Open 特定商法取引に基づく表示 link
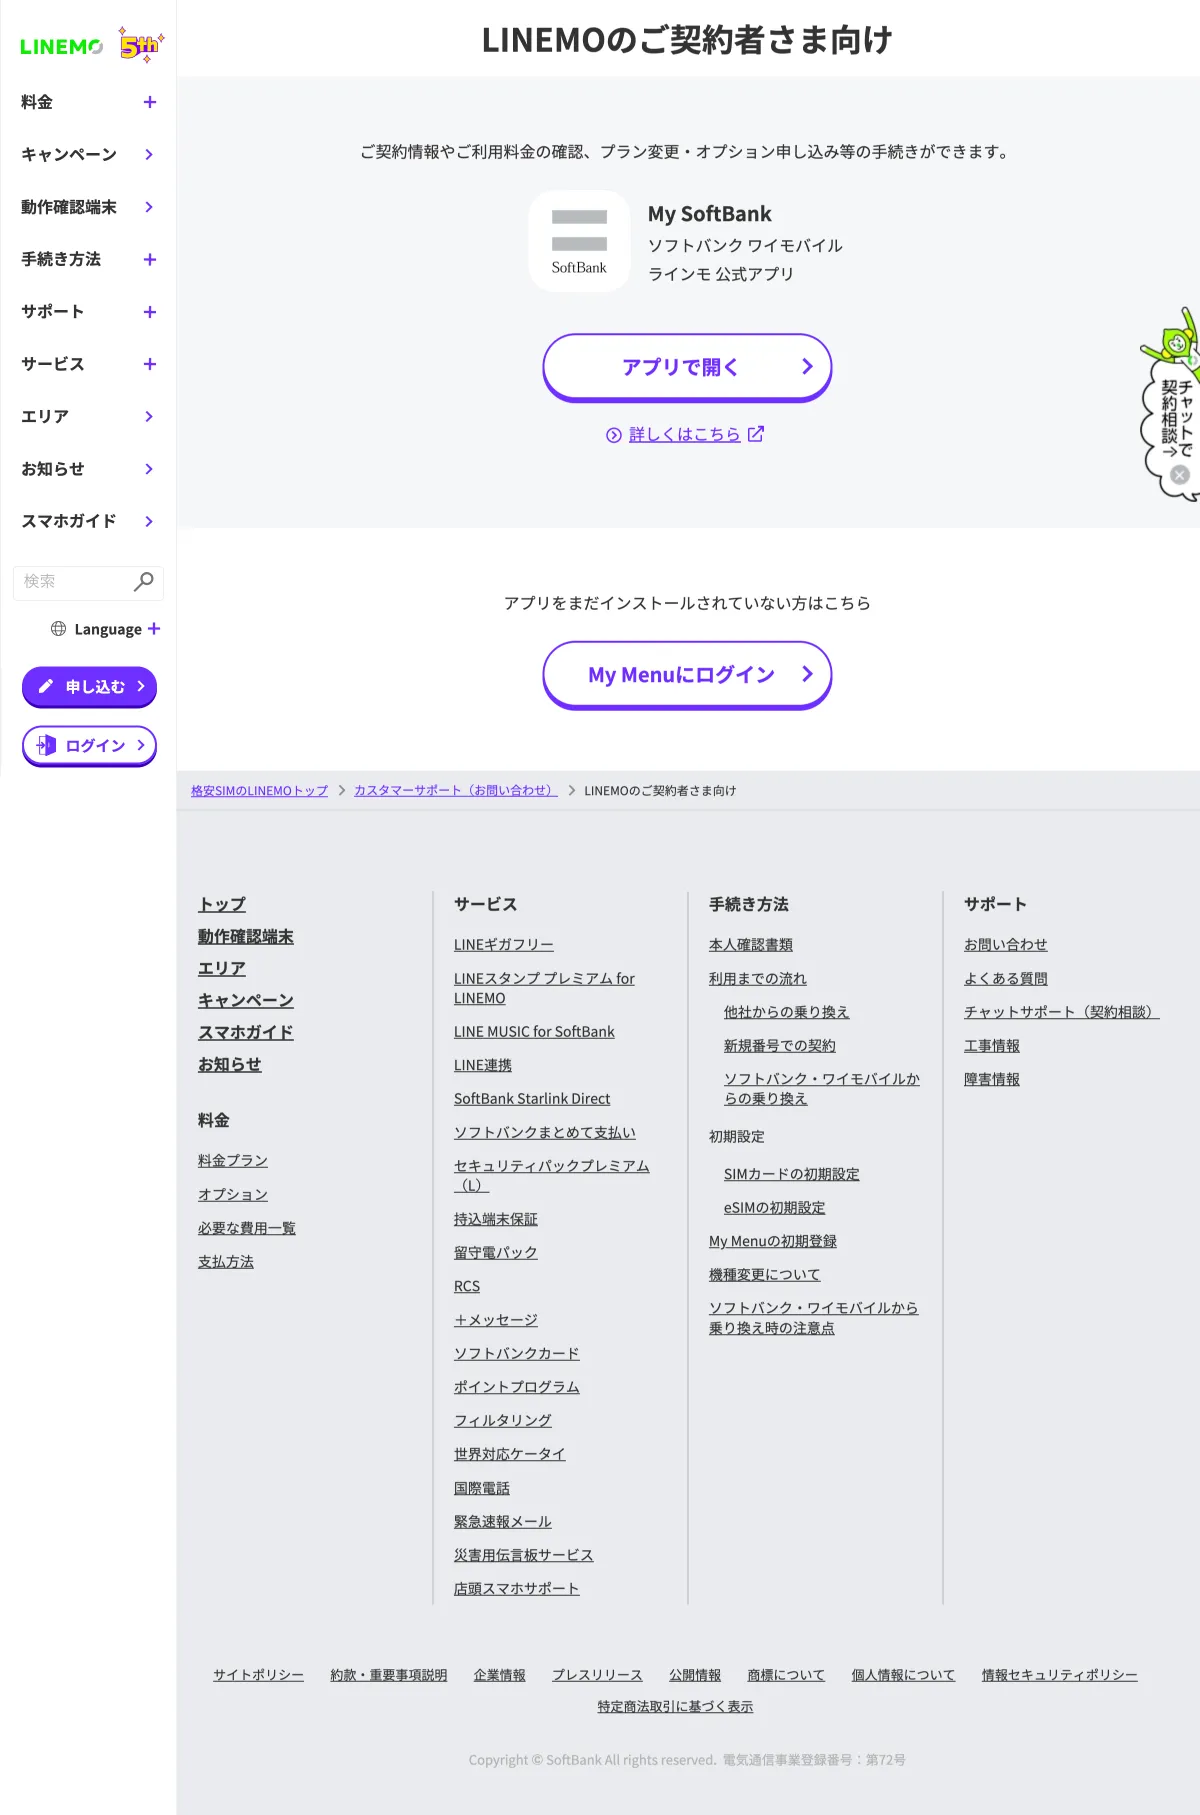 (676, 1707)
